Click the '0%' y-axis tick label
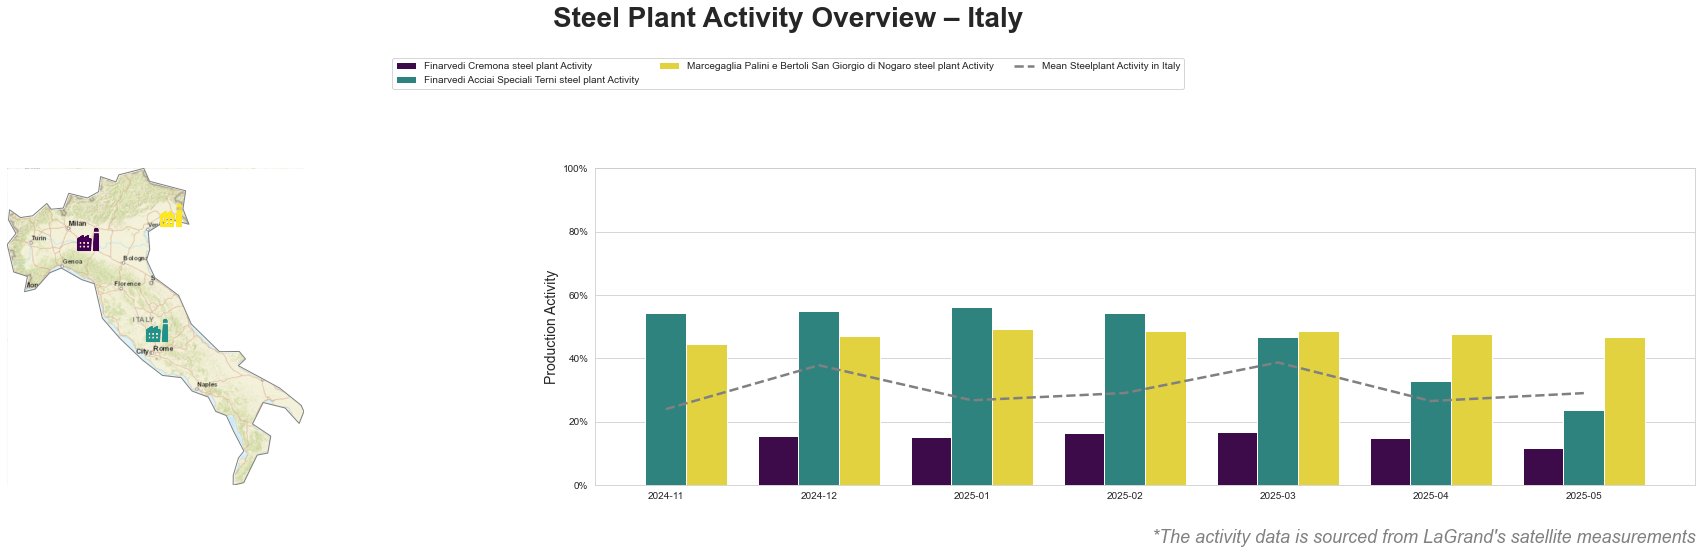Viewport: 1702px width, 554px height. [x=580, y=486]
